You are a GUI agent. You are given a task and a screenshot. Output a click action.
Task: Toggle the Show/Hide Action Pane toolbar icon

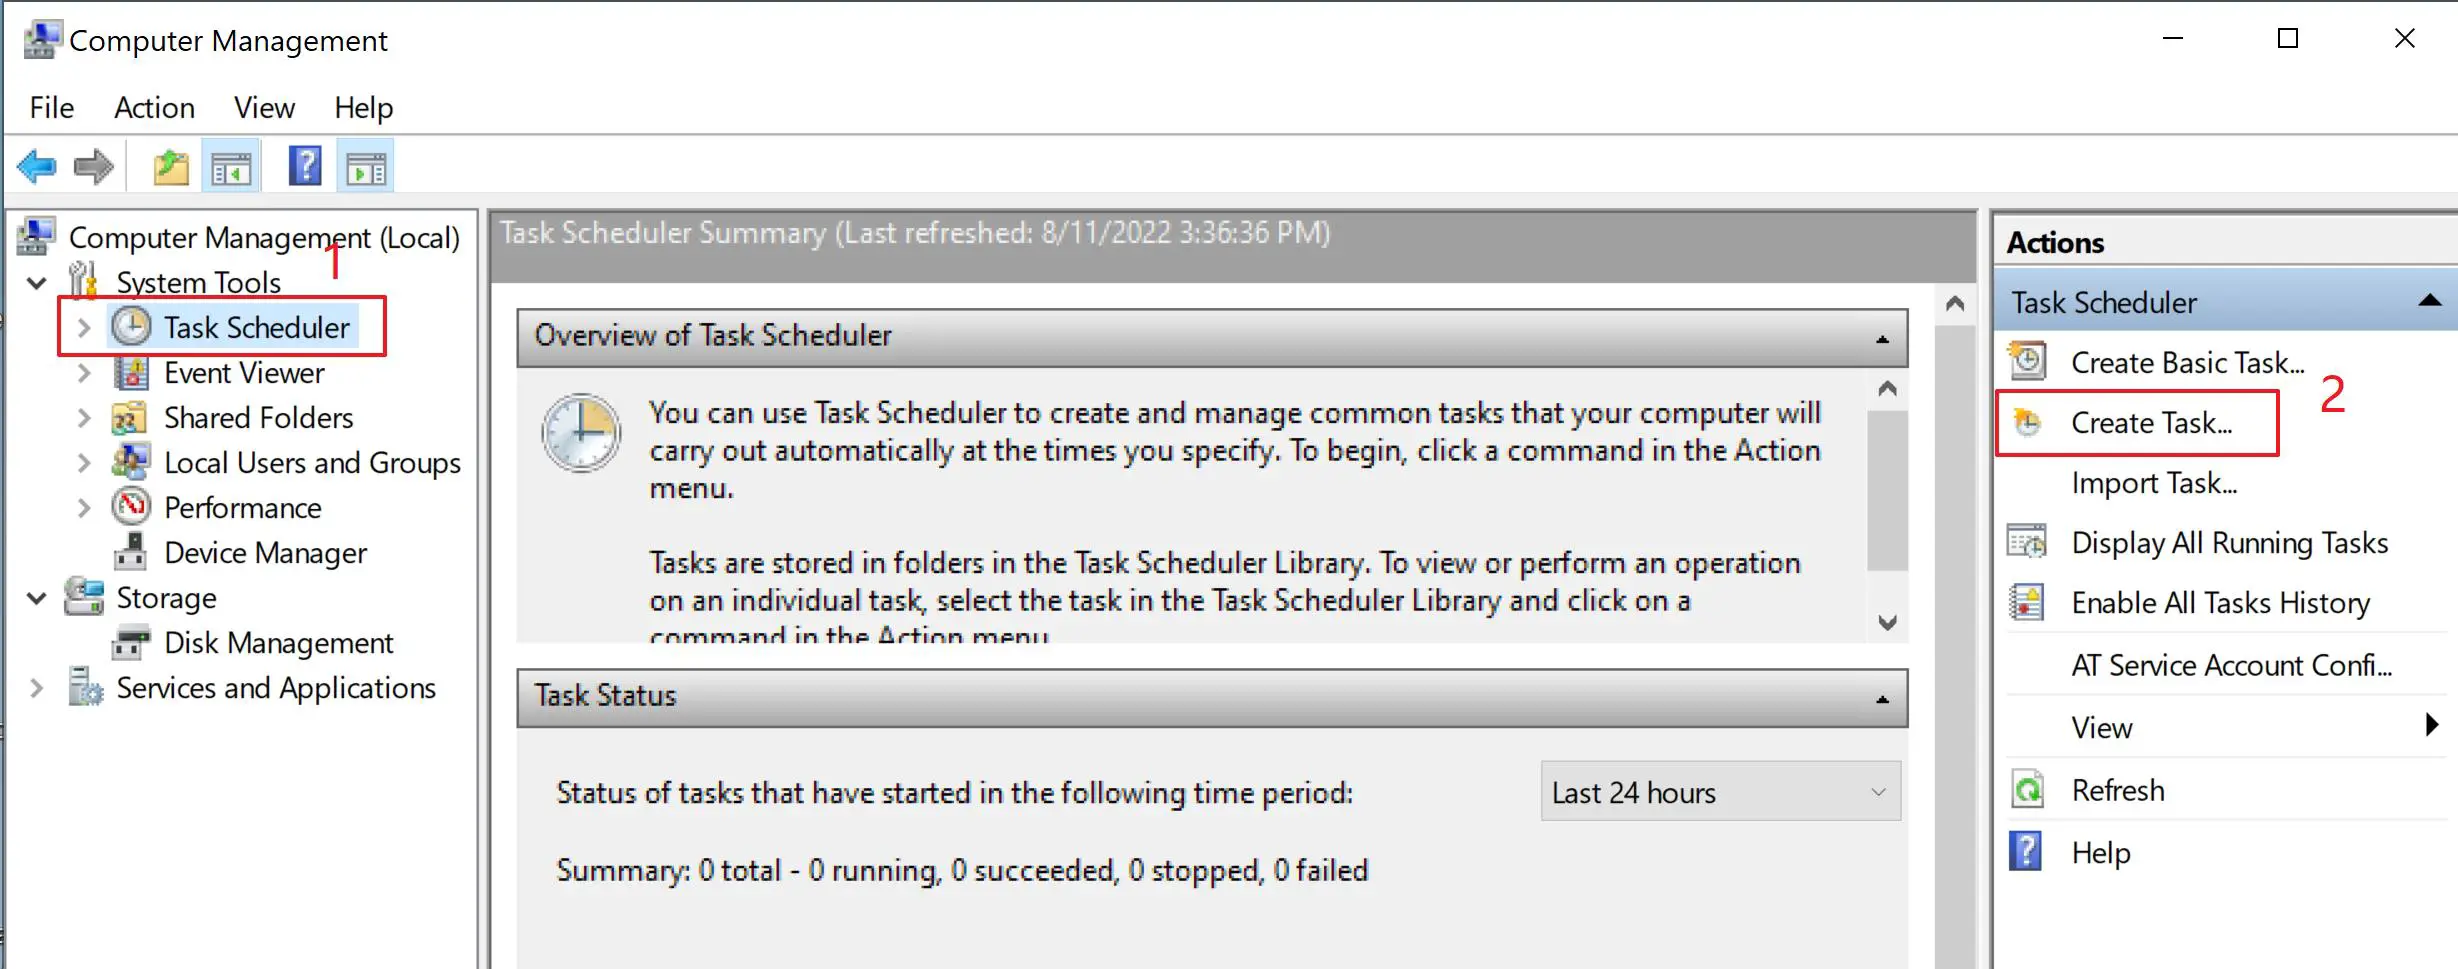click(x=366, y=167)
